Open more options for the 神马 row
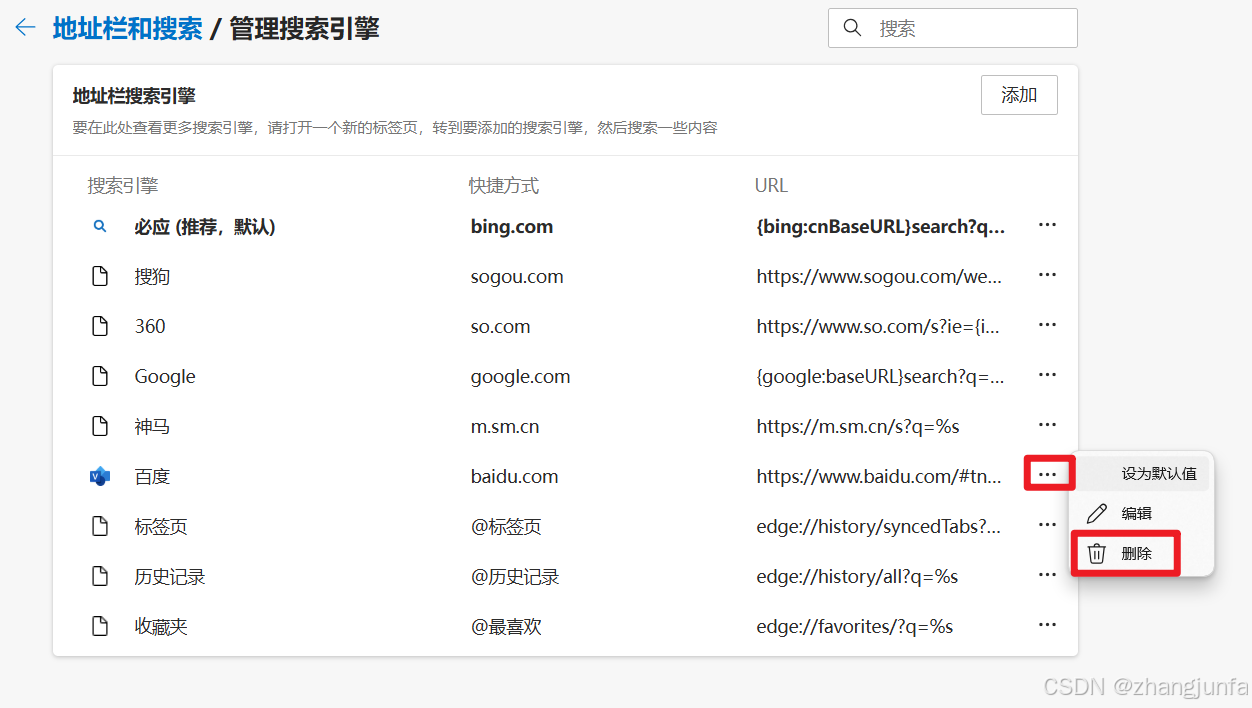This screenshot has width=1252, height=708. pyautogui.click(x=1047, y=425)
